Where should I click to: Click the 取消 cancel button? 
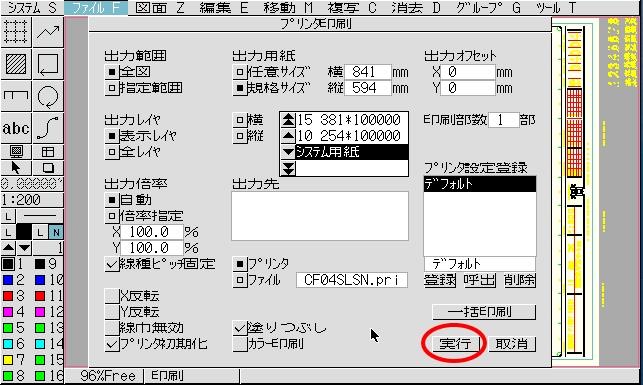512,344
